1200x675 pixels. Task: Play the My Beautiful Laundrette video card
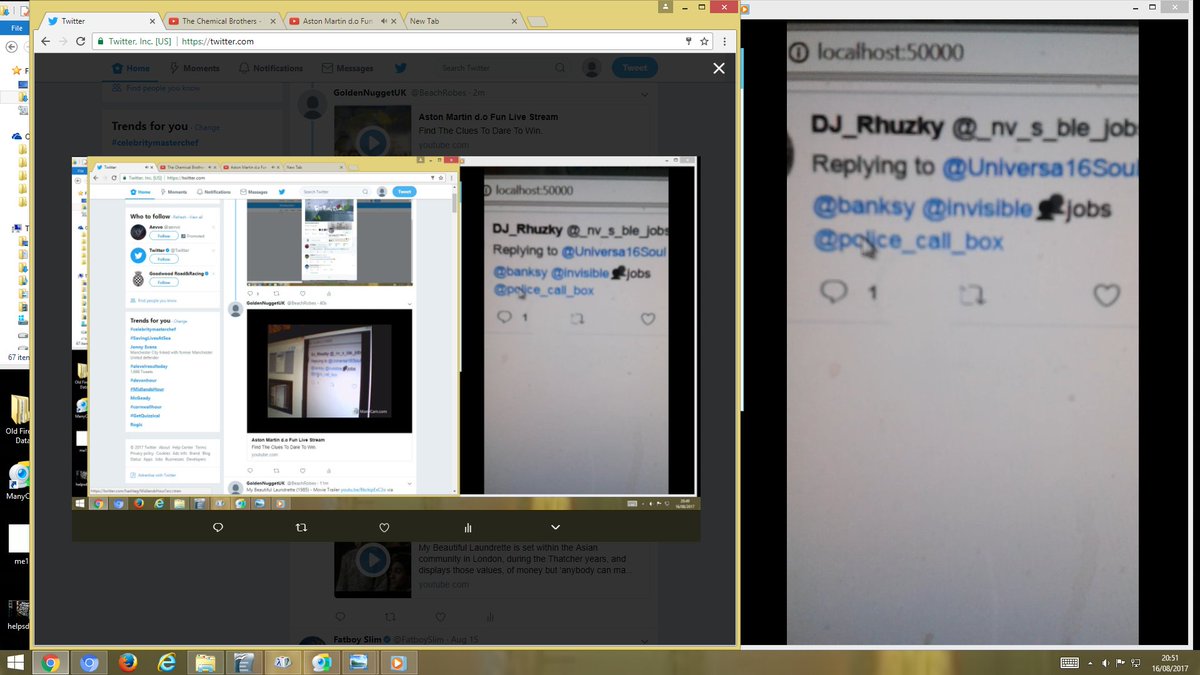coord(372,560)
